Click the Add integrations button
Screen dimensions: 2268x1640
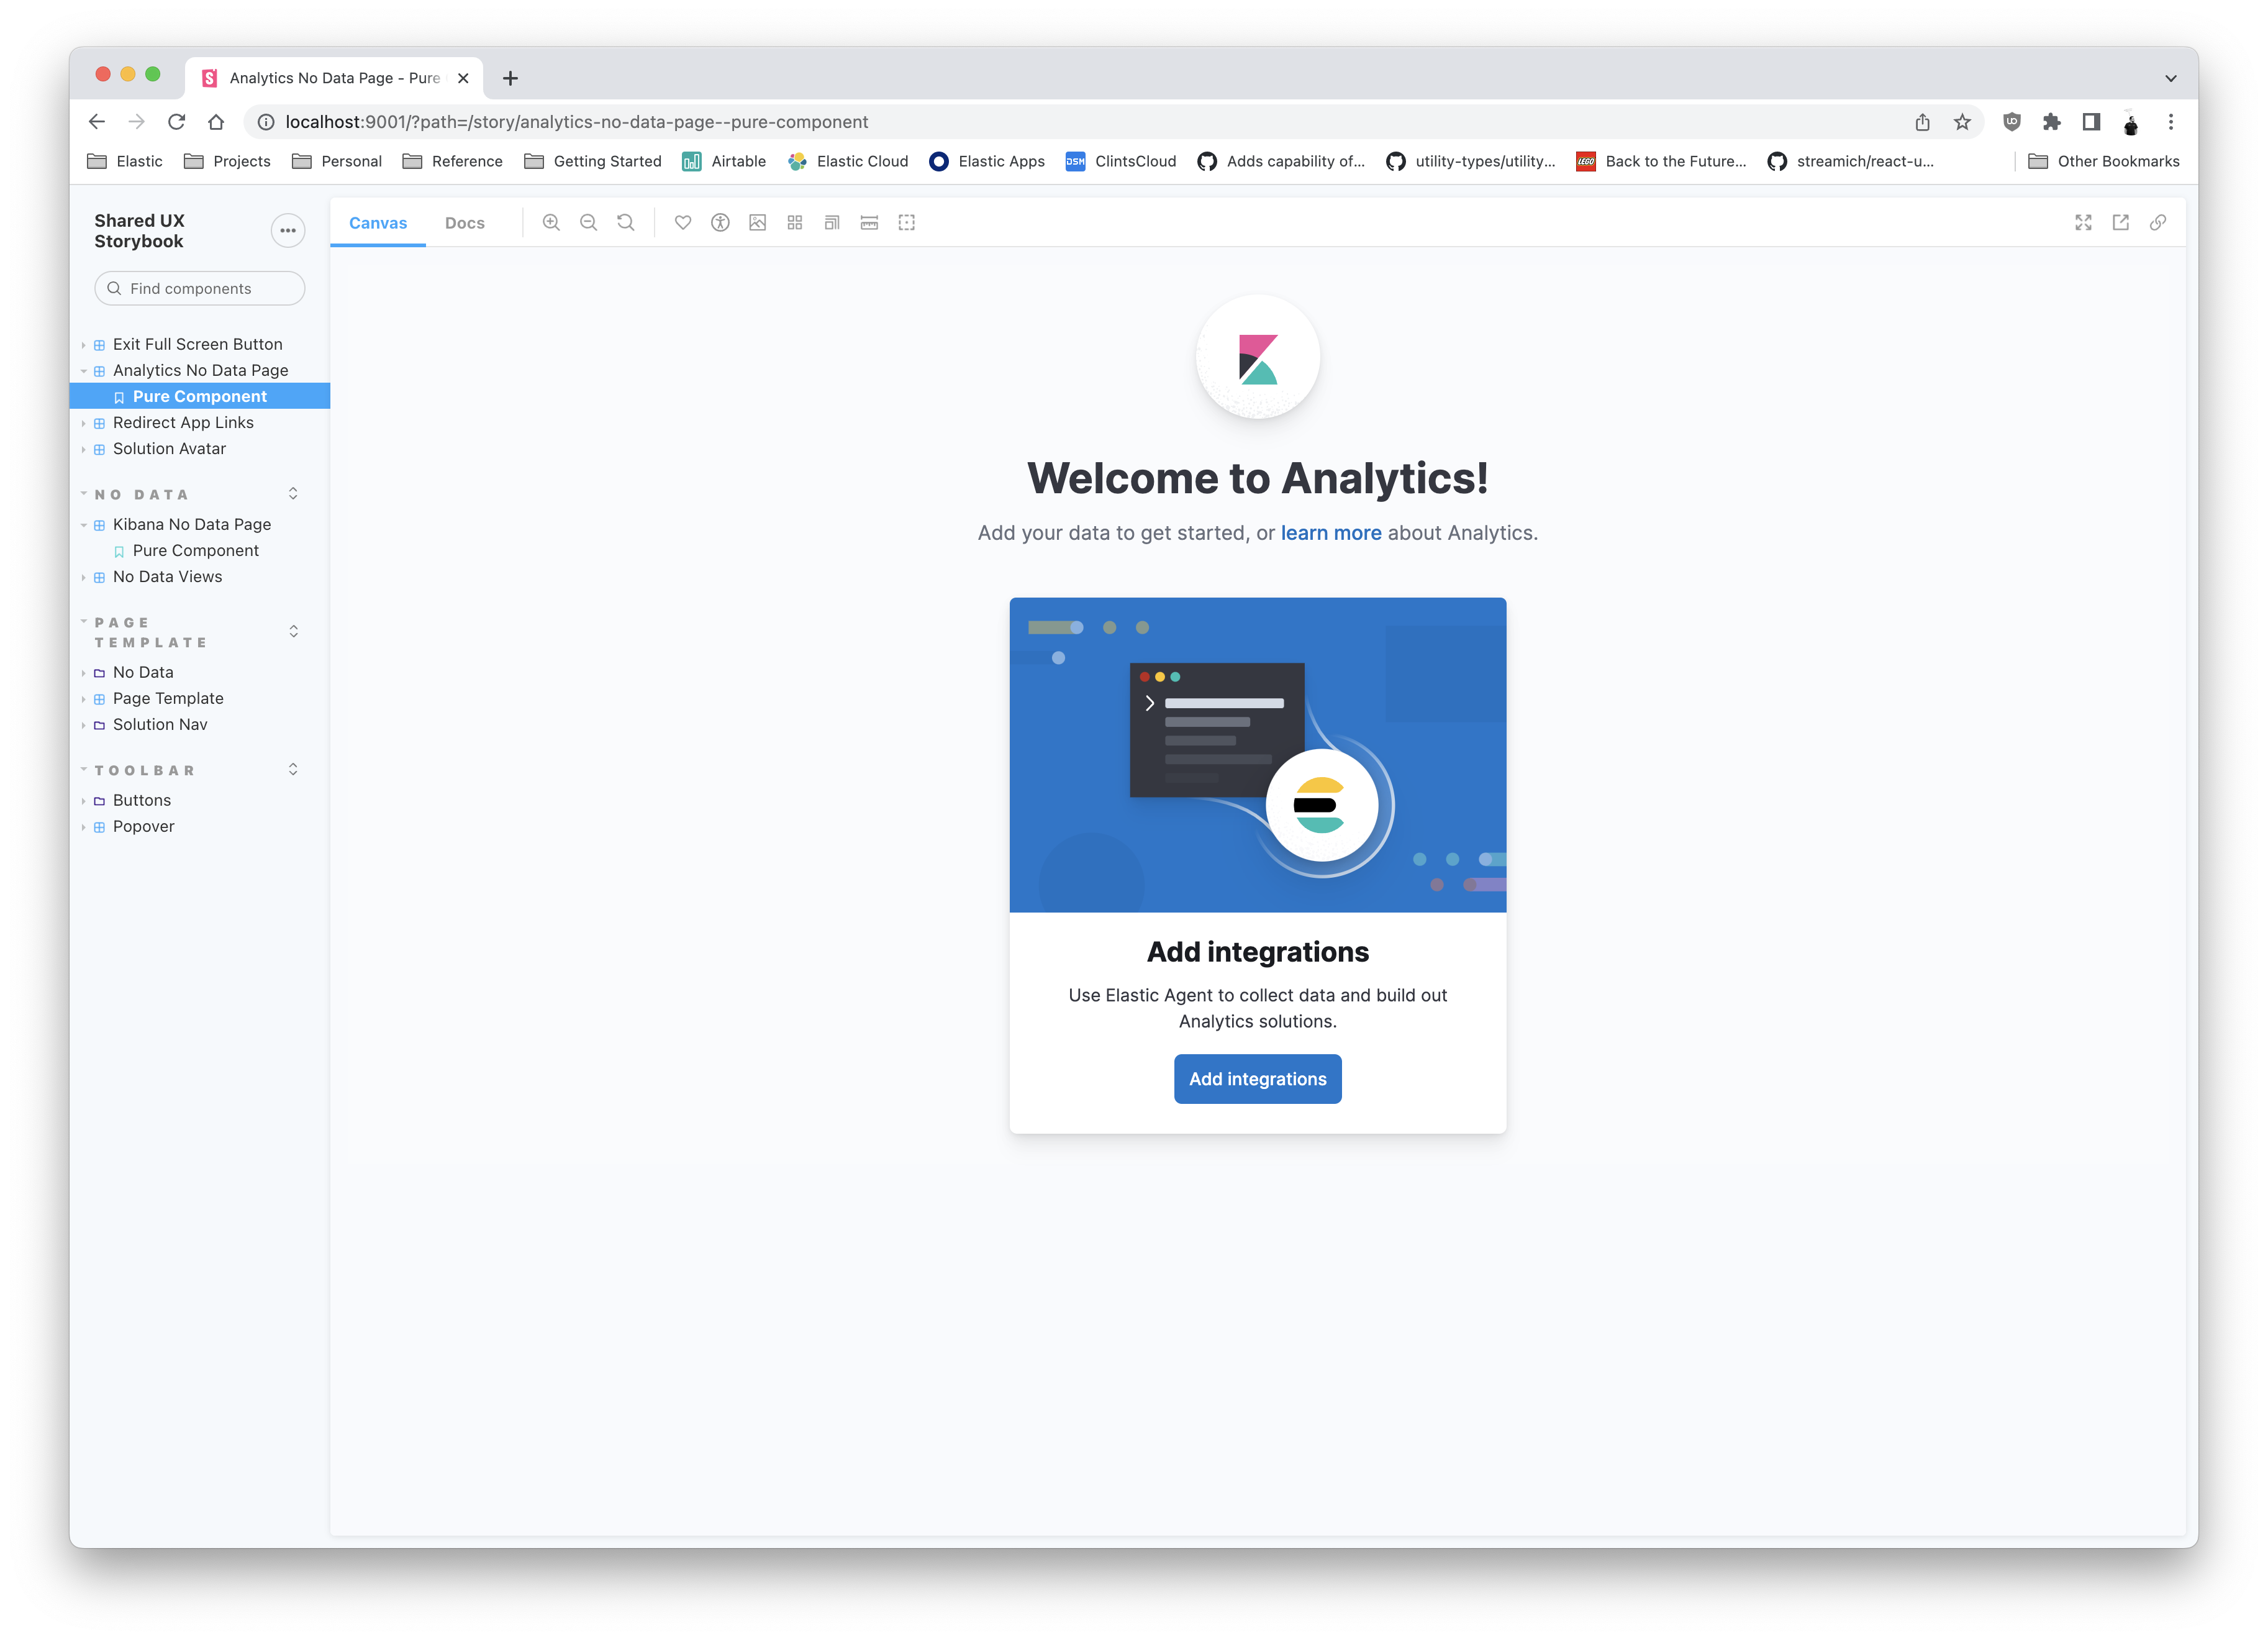pyautogui.click(x=1257, y=1079)
